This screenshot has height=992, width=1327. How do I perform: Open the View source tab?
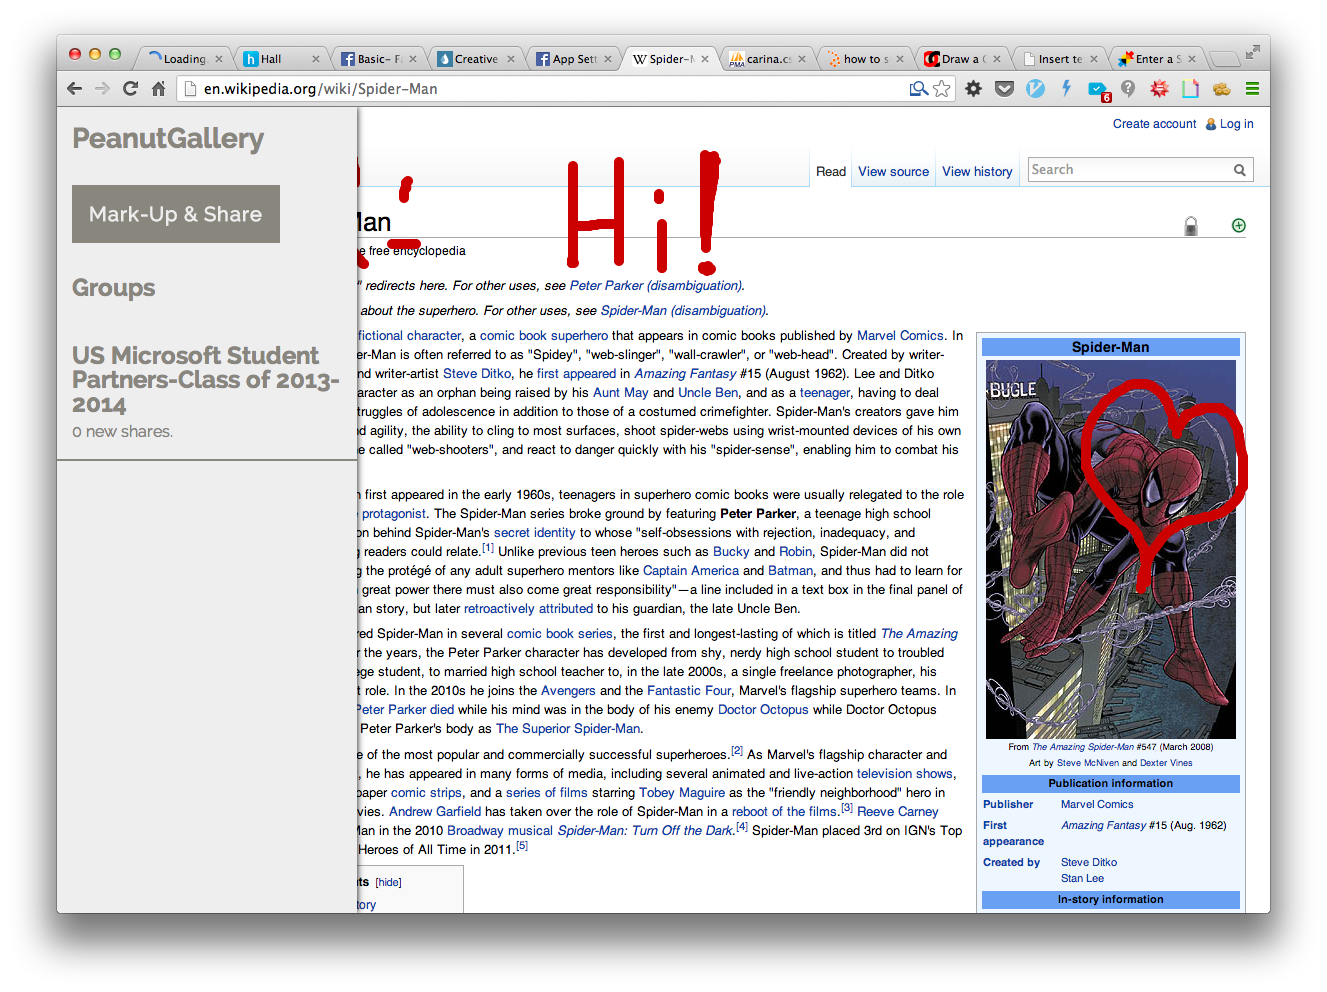tap(893, 172)
